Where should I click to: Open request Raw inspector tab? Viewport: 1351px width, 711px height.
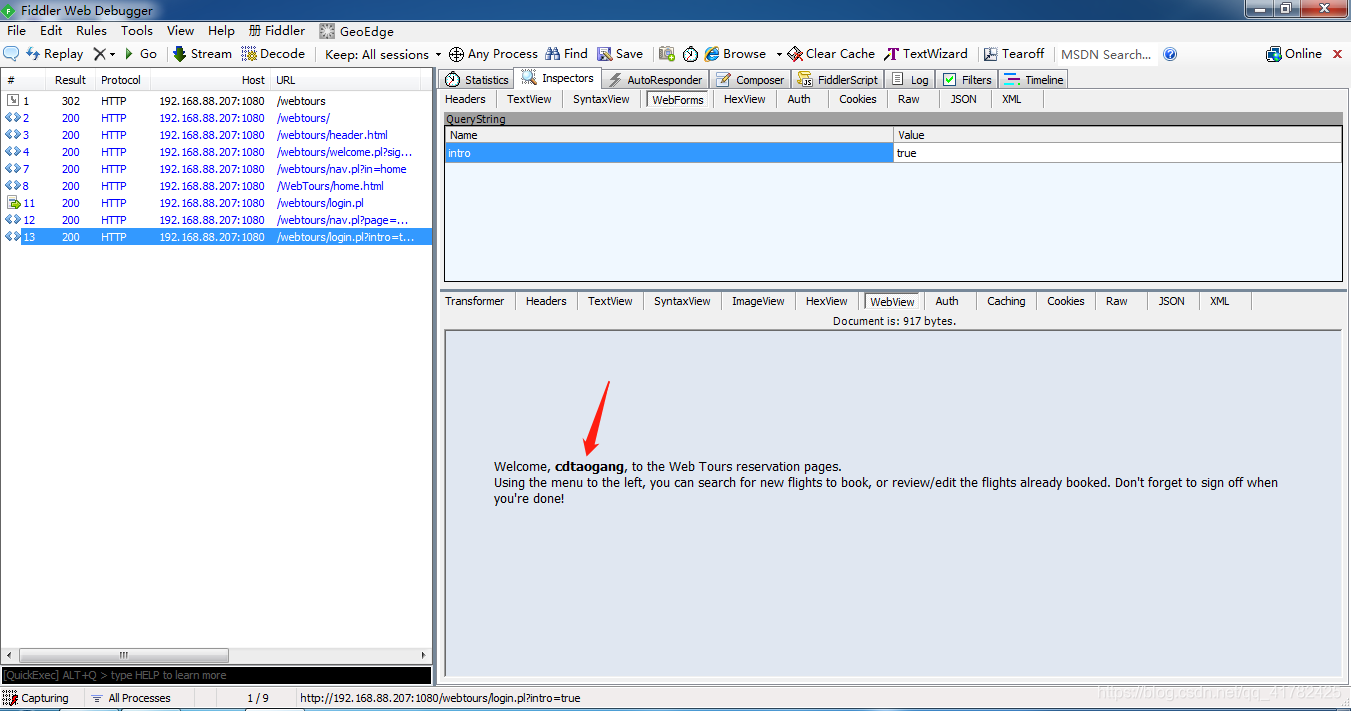tap(908, 99)
